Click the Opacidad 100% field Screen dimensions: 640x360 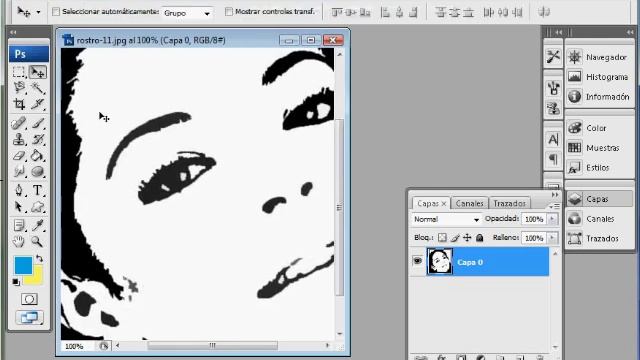click(x=534, y=219)
